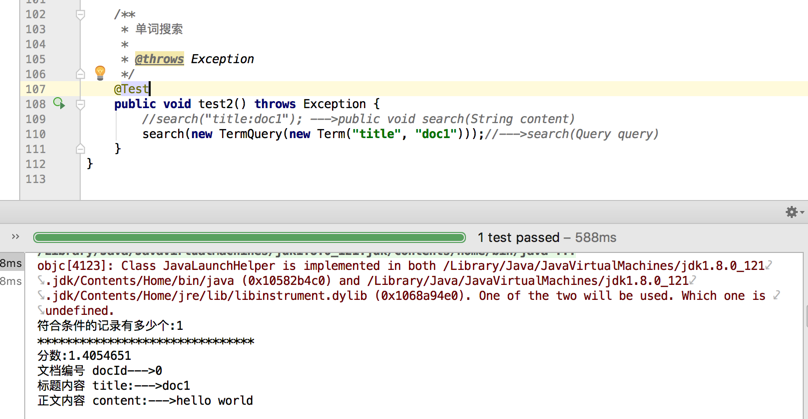808x419 pixels.
Task: Open the run panel gear settings
Action: (794, 212)
